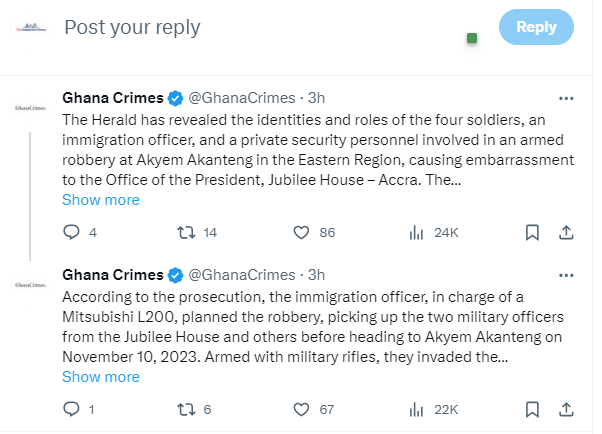This screenshot has height=434, width=602.
Task: Repost the tweet with 6 reposts
Action: point(184,409)
